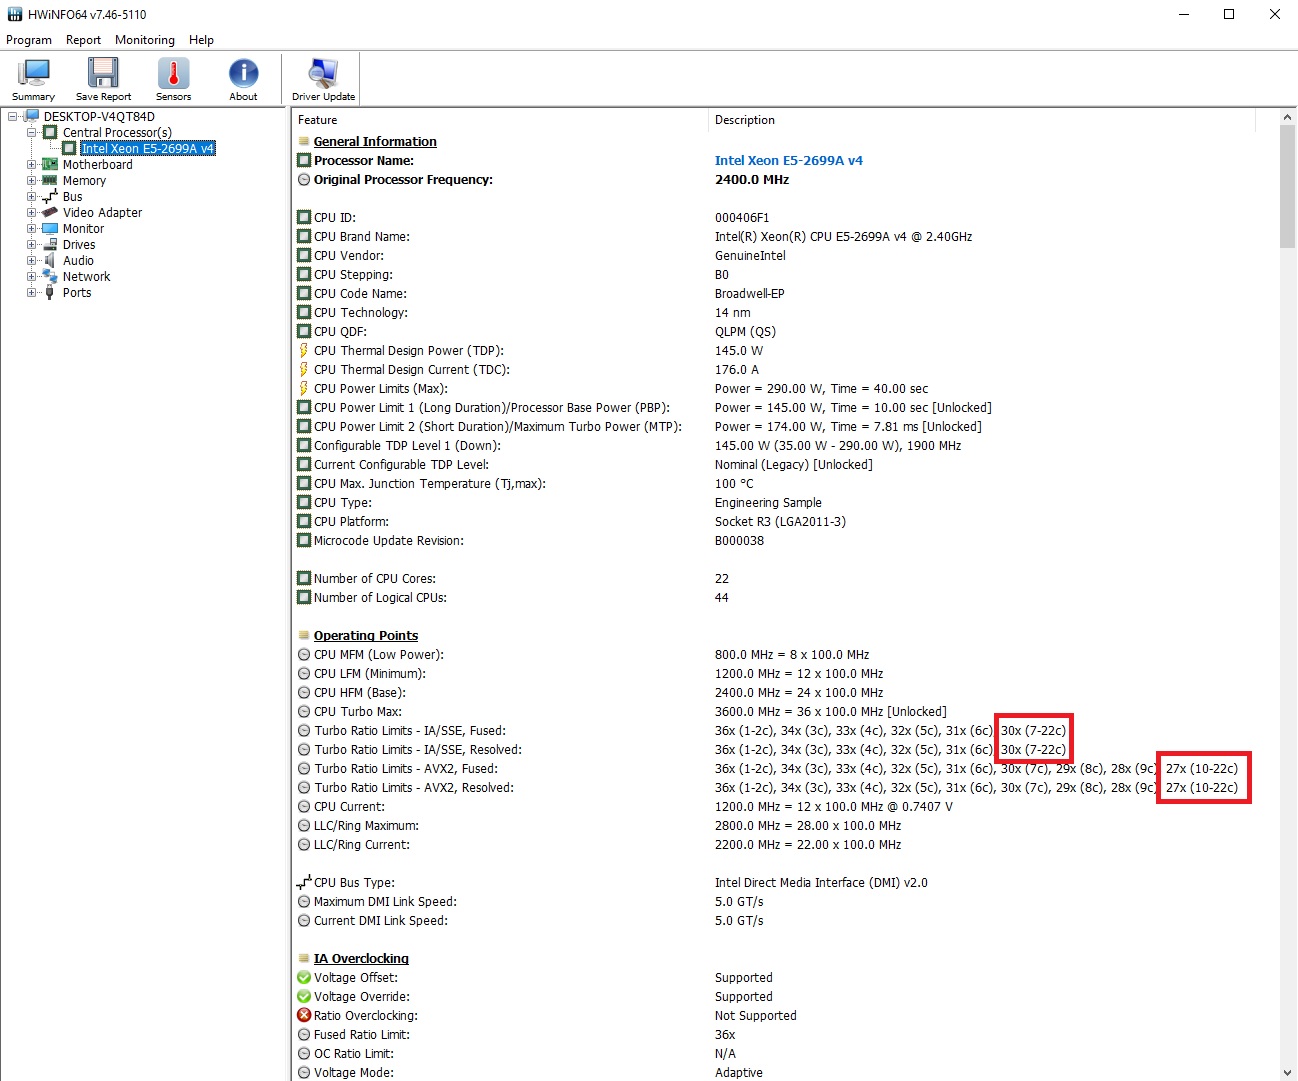Image resolution: width=1298 pixels, height=1081 pixels.
Task: Select the LLC/Ring Maximum row label
Action: coord(366,826)
